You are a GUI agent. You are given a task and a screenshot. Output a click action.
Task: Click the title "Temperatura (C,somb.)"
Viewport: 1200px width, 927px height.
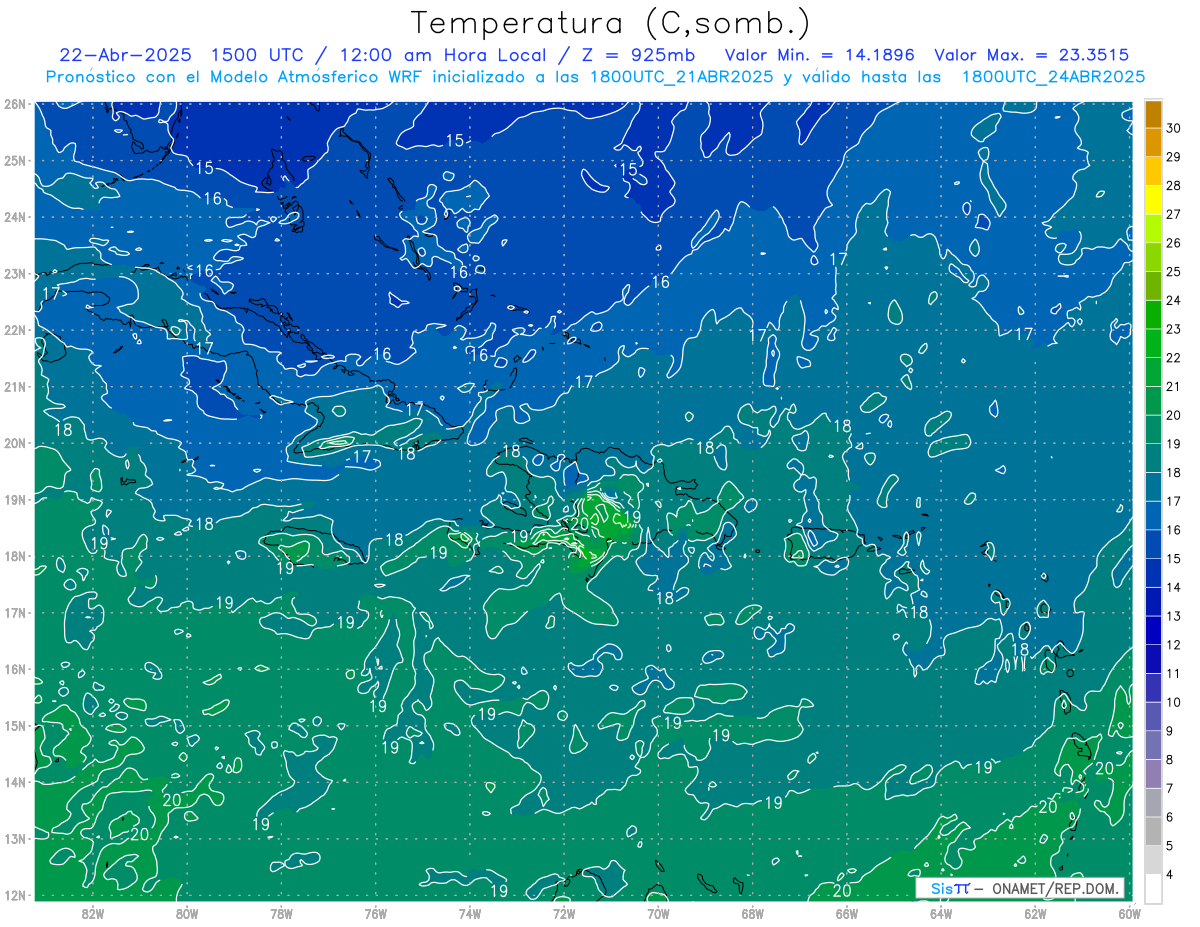[611, 23]
